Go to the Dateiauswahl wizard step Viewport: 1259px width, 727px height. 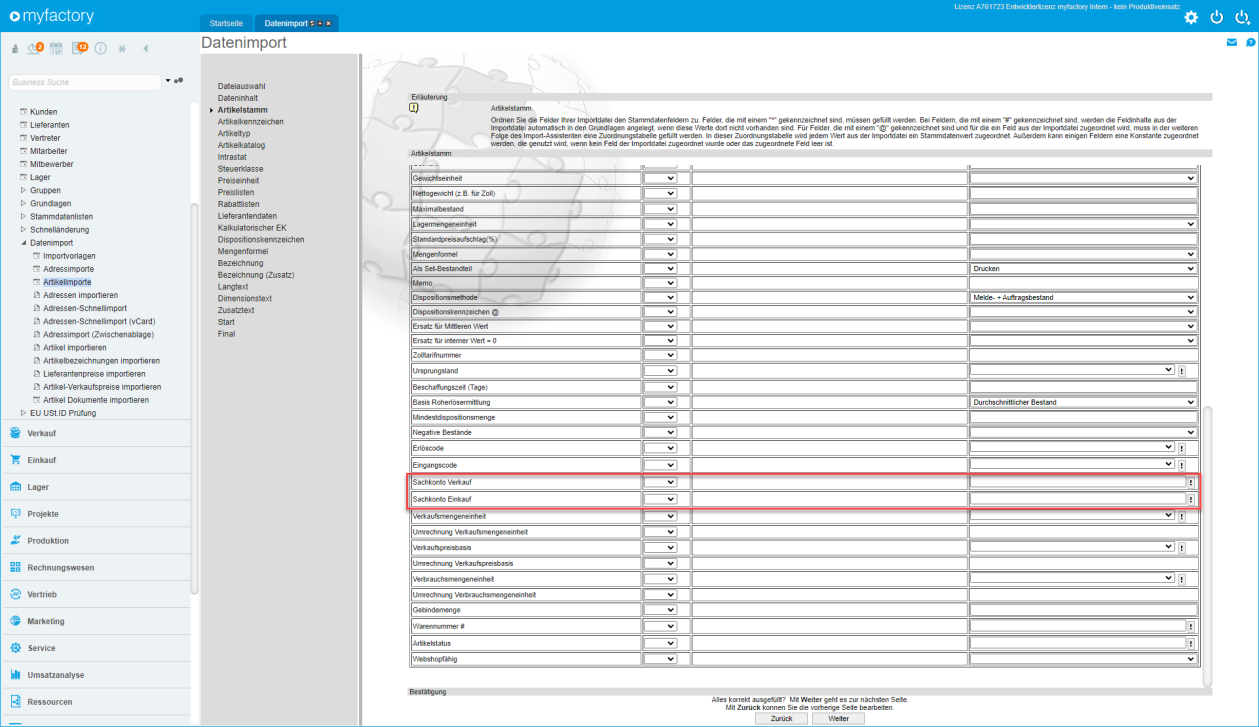pyautogui.click(x=241, y=87)
